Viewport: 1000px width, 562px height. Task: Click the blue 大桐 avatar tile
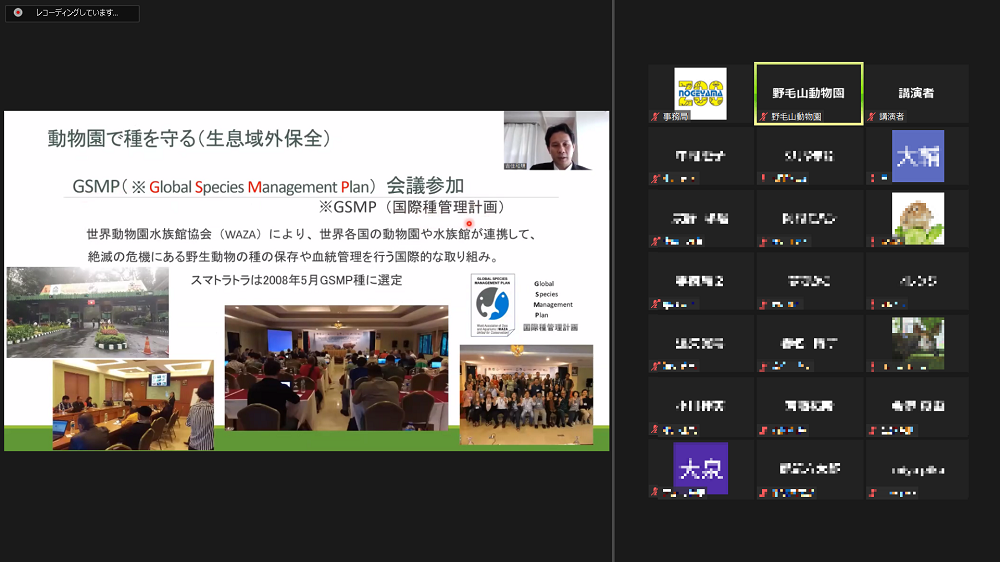(x=917, y=156)
